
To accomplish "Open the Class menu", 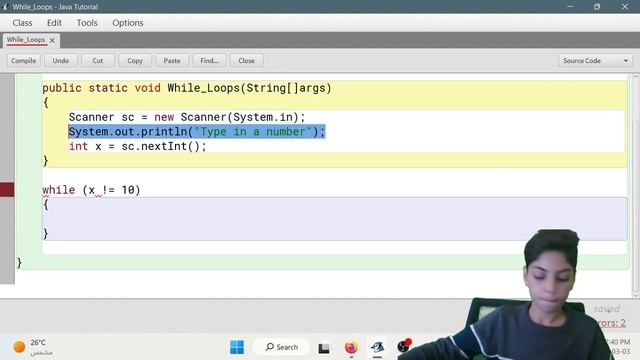I will 22,23.
